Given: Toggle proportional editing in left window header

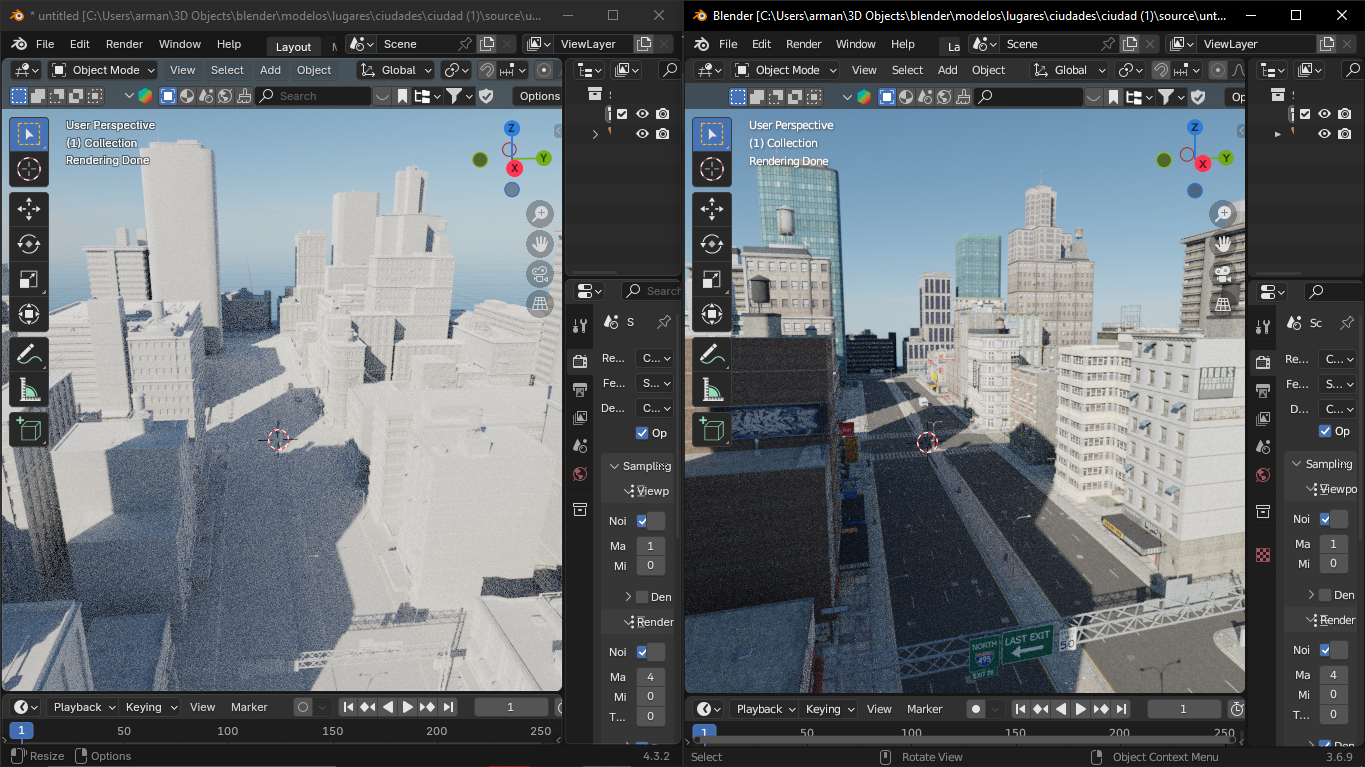Looking at the screenshot, I should coord(543,70).
